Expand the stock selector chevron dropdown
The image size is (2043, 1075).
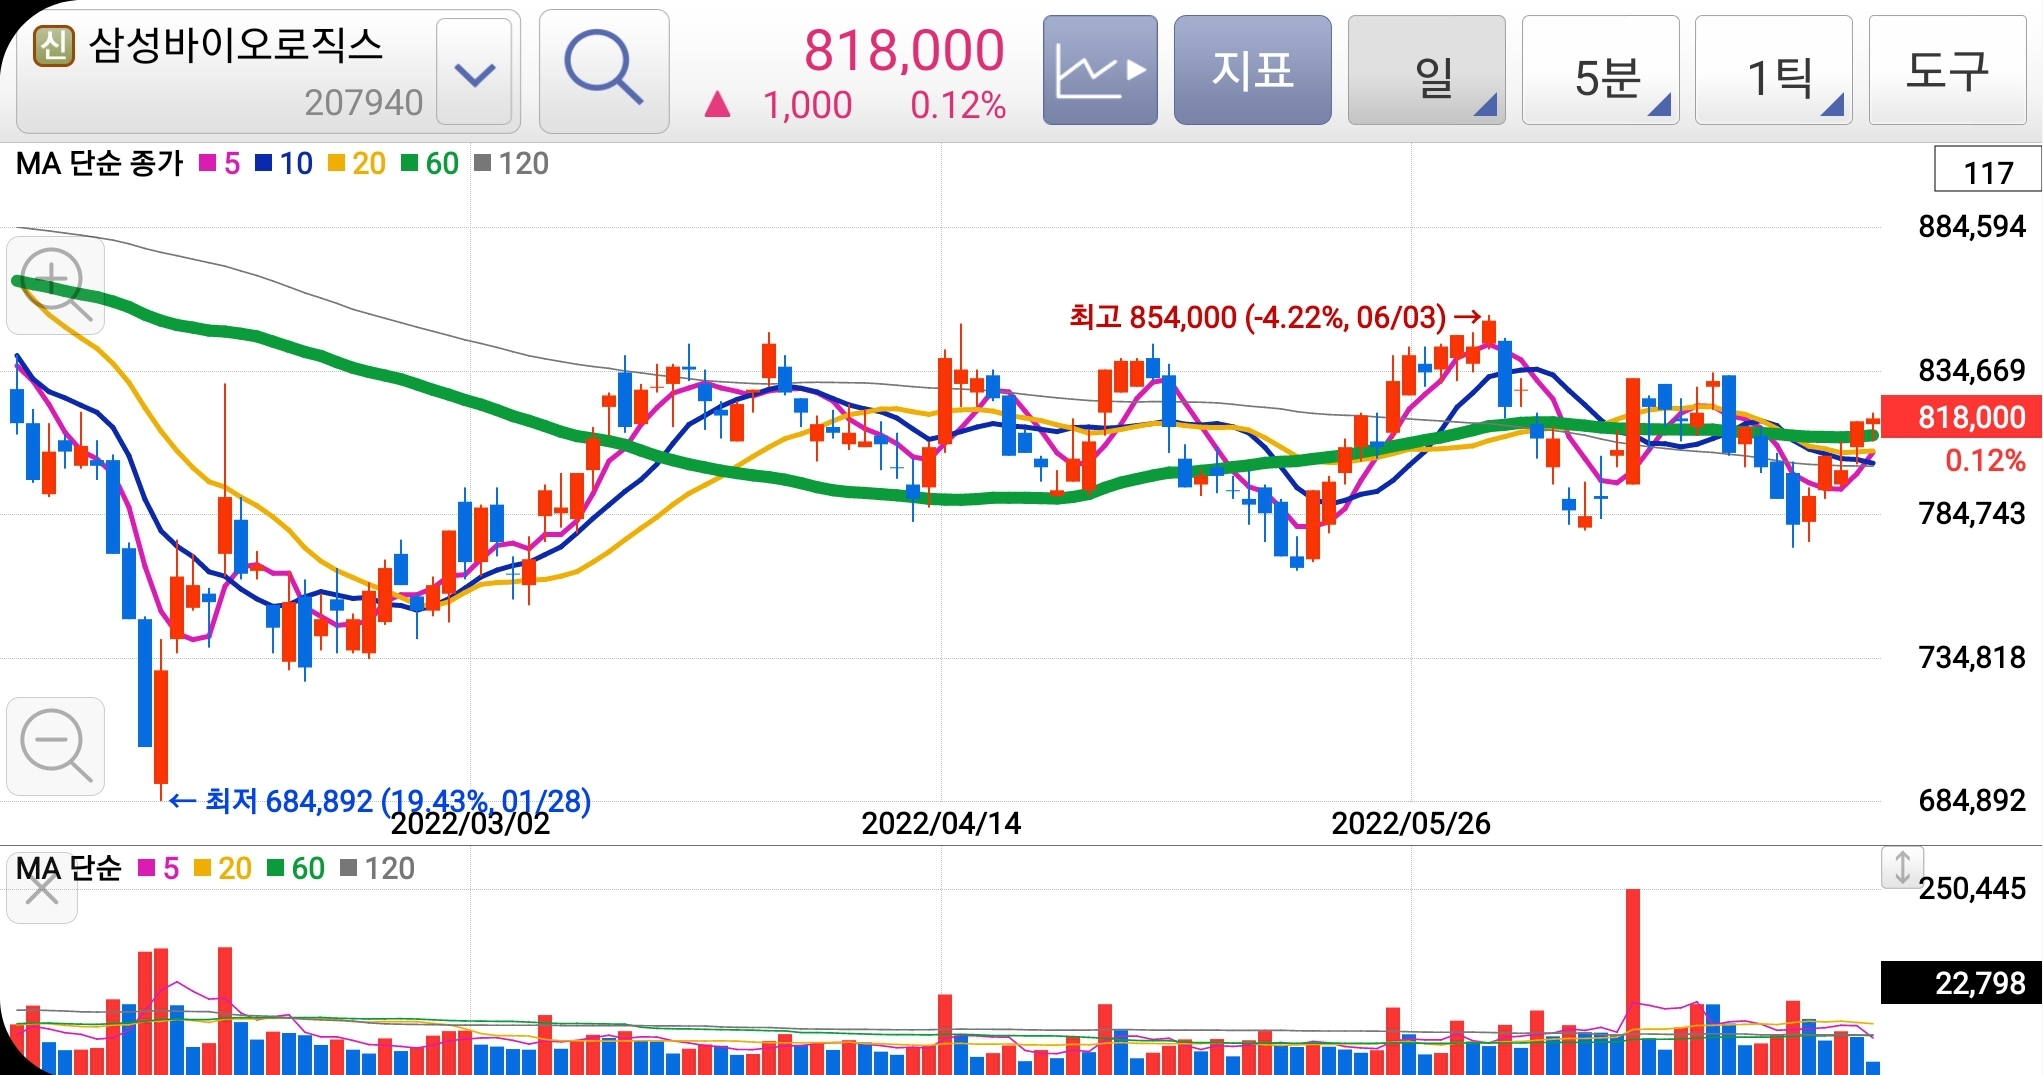pyautogui.click(x=475, y=73)
